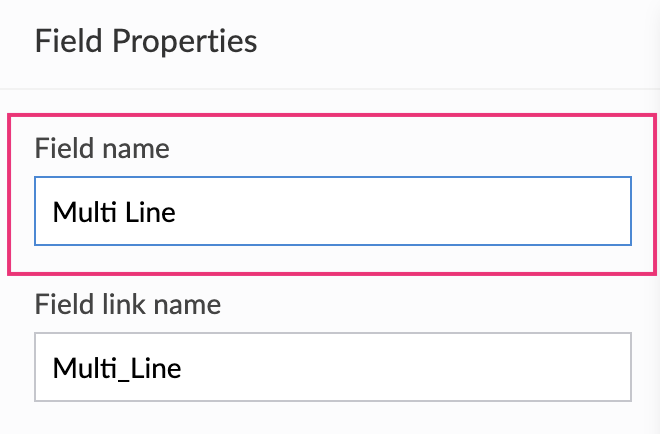Click the word "link" in the second label
Image resolution: width=660 pixels, height=434 pixels.
point(123,304)
